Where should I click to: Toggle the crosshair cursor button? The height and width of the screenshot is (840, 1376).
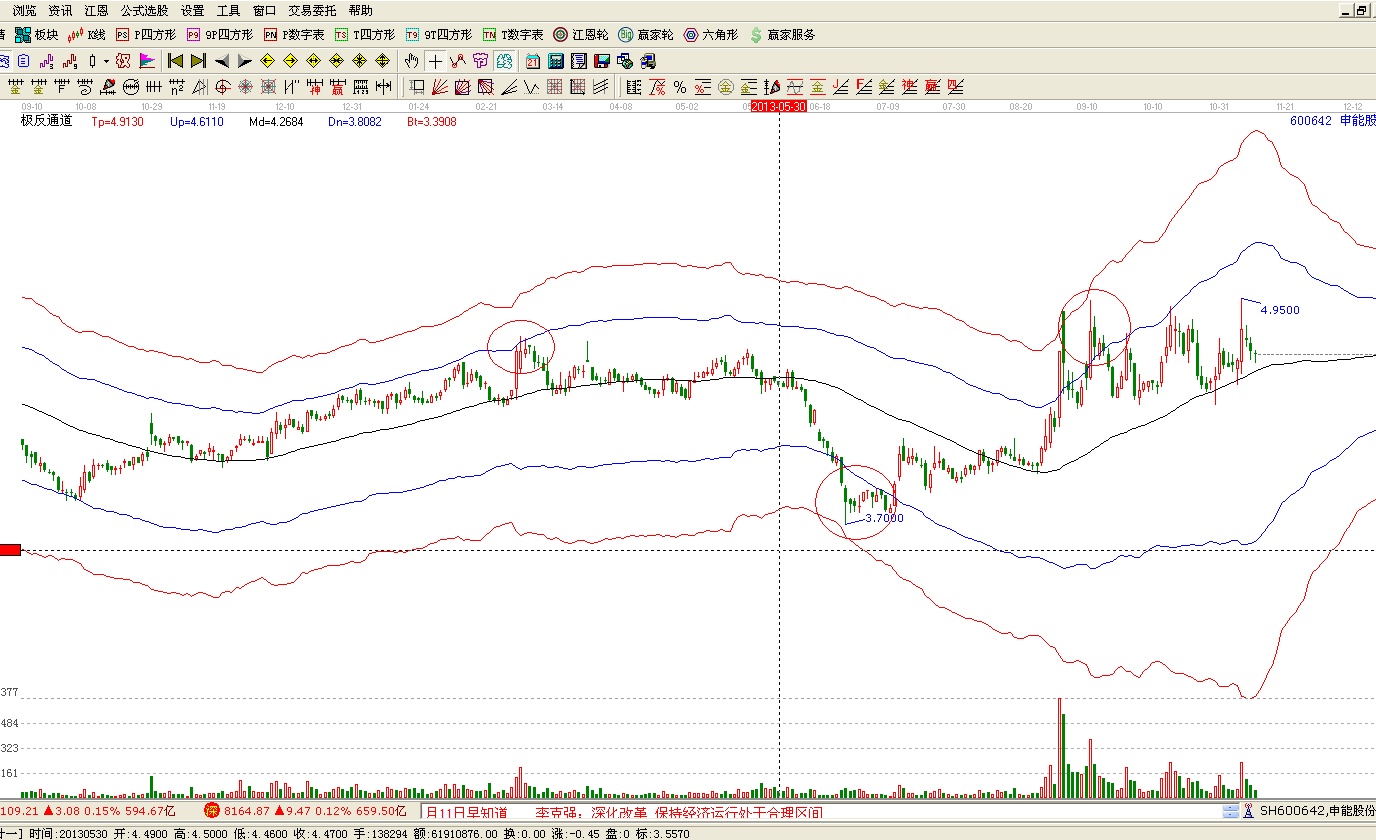(x=435, y=60)
